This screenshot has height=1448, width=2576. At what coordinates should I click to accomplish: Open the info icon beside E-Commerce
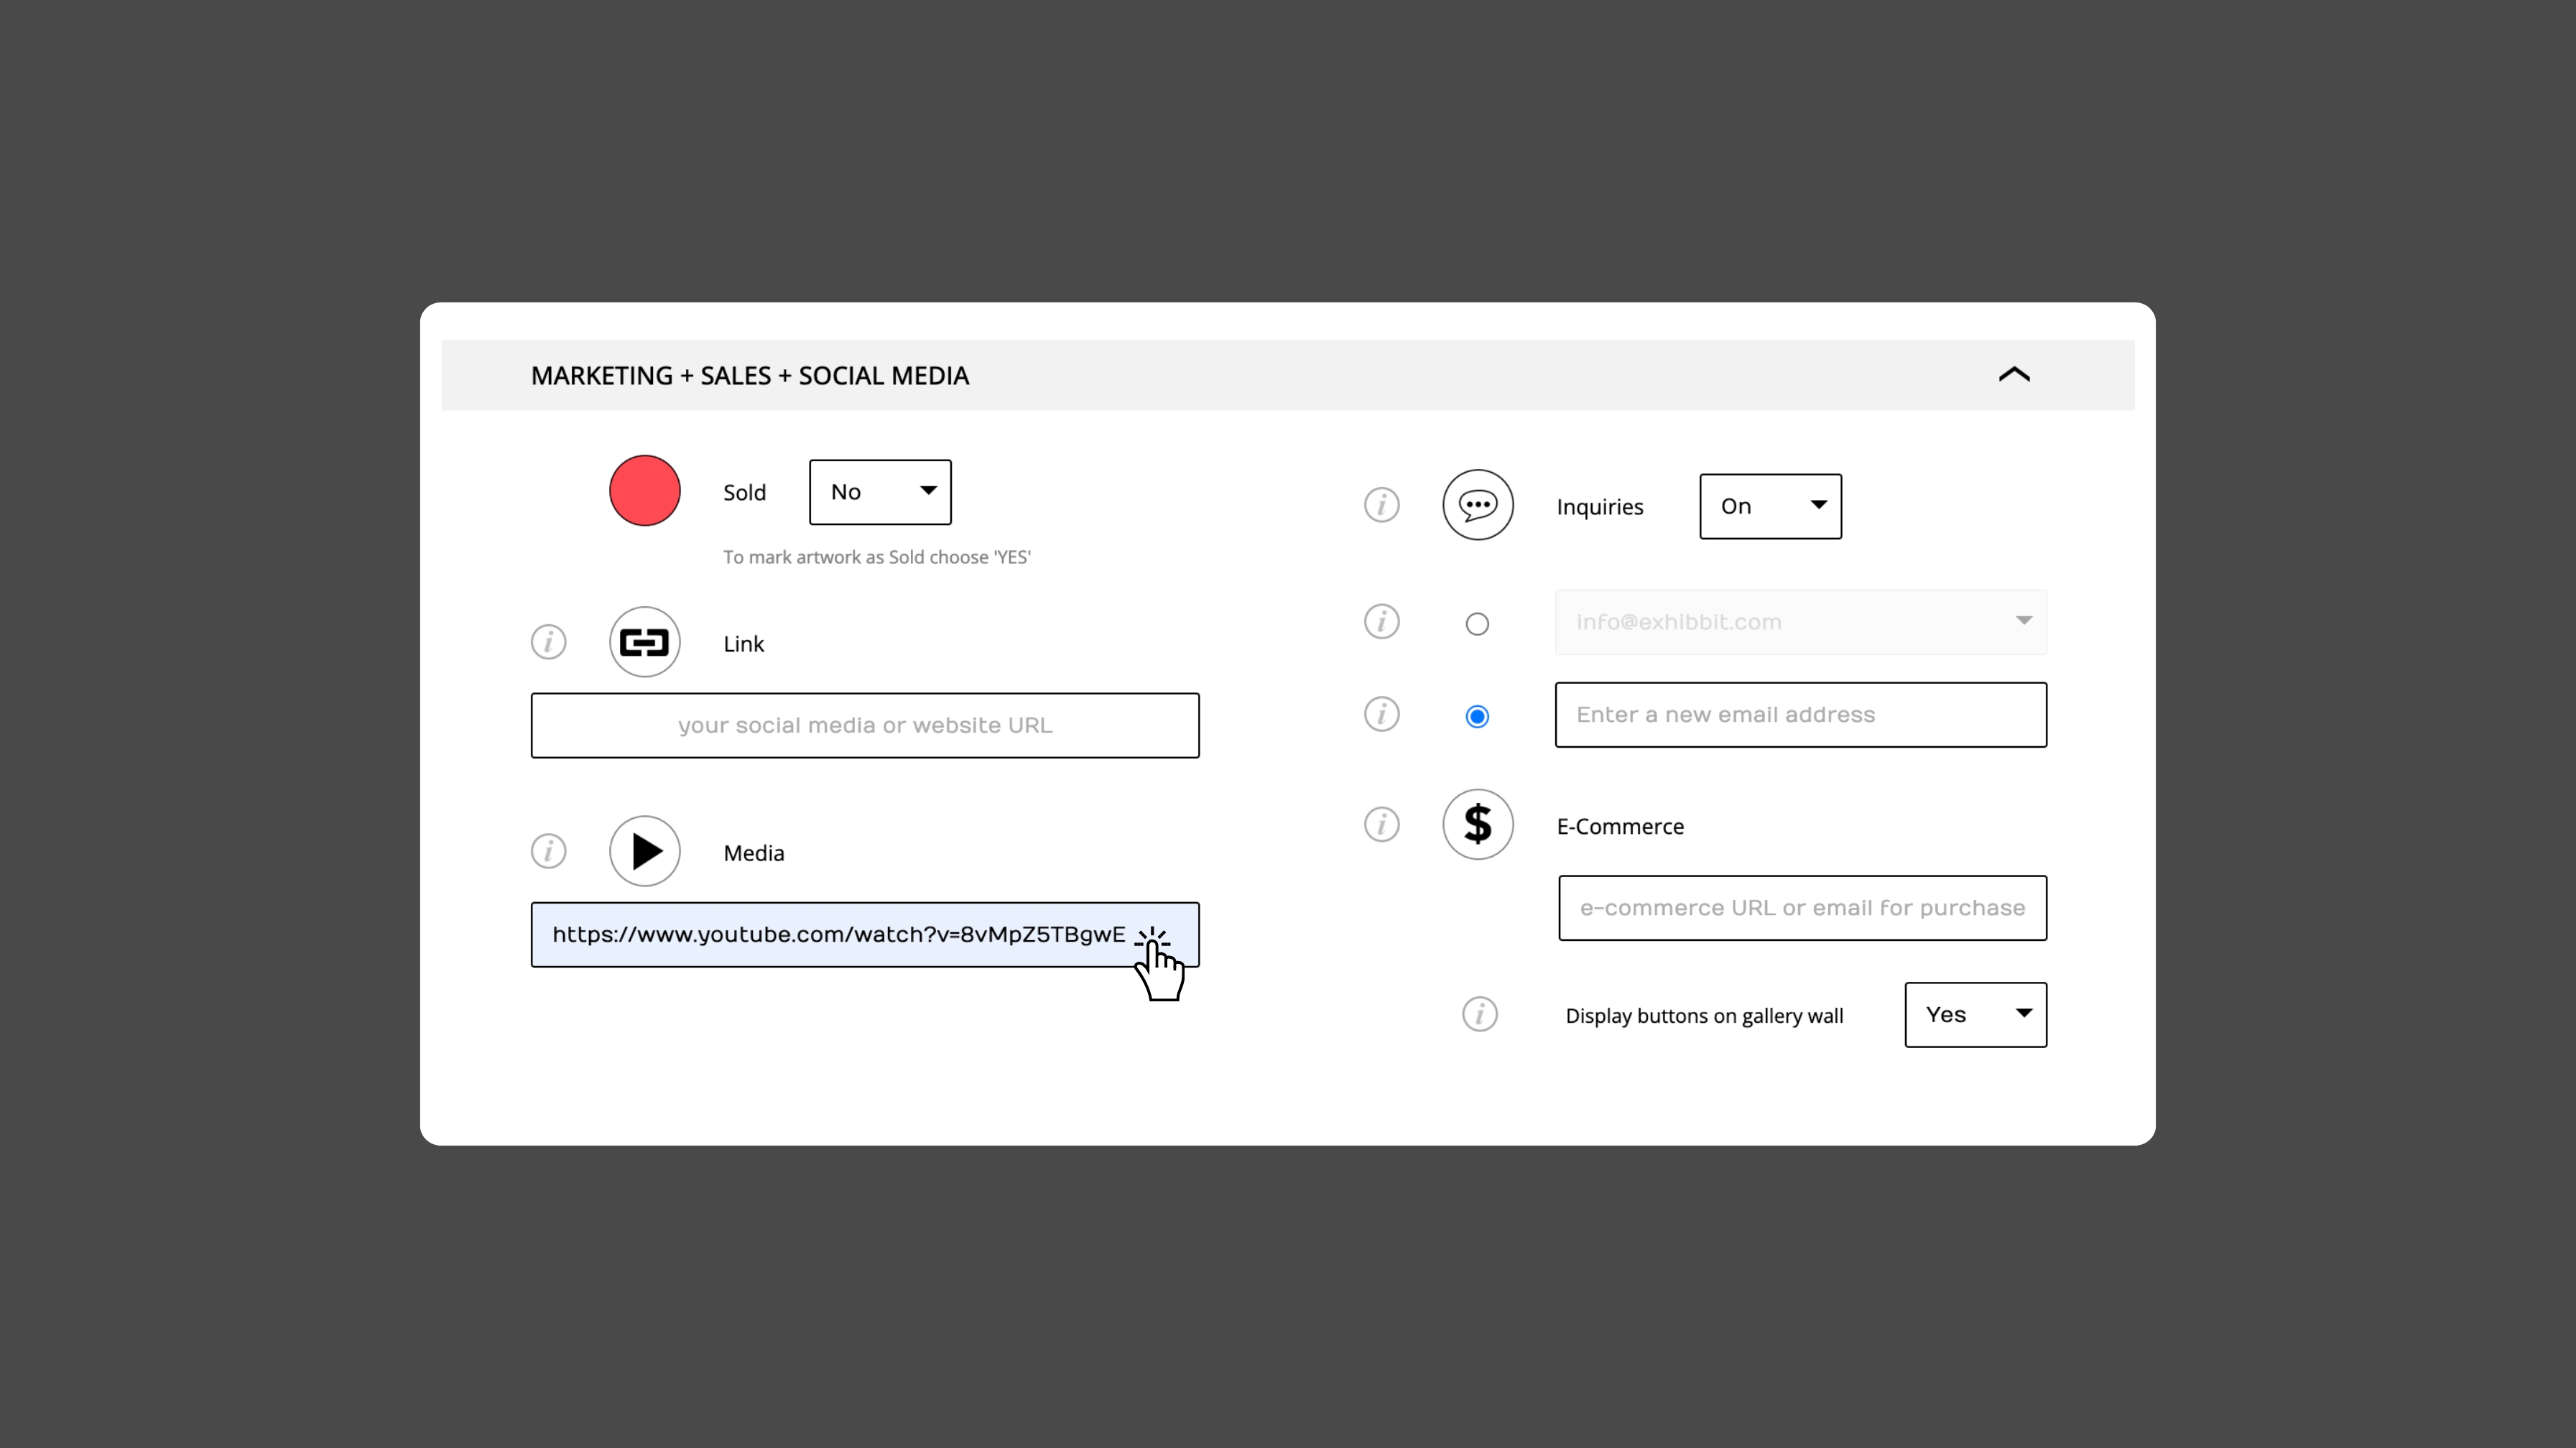coord(1381,824)
